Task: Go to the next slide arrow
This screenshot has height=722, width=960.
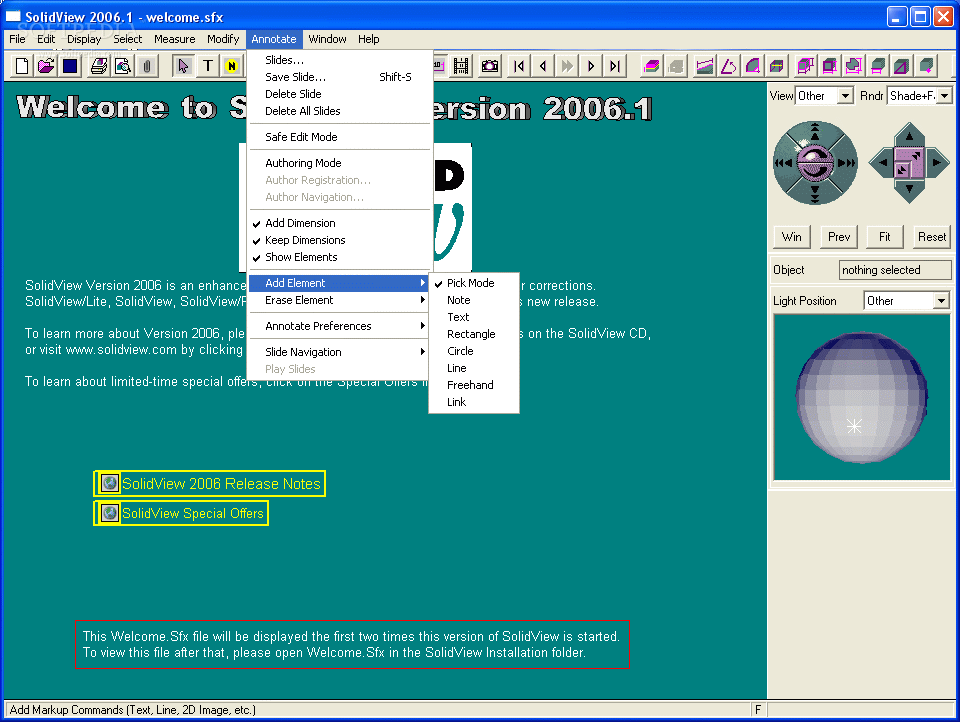Action: [x=591, y=66]
